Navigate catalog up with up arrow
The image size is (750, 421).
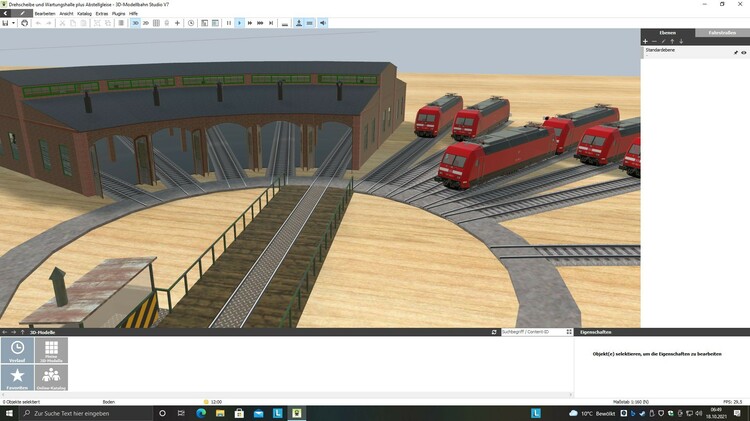click(x=22, y=332)
